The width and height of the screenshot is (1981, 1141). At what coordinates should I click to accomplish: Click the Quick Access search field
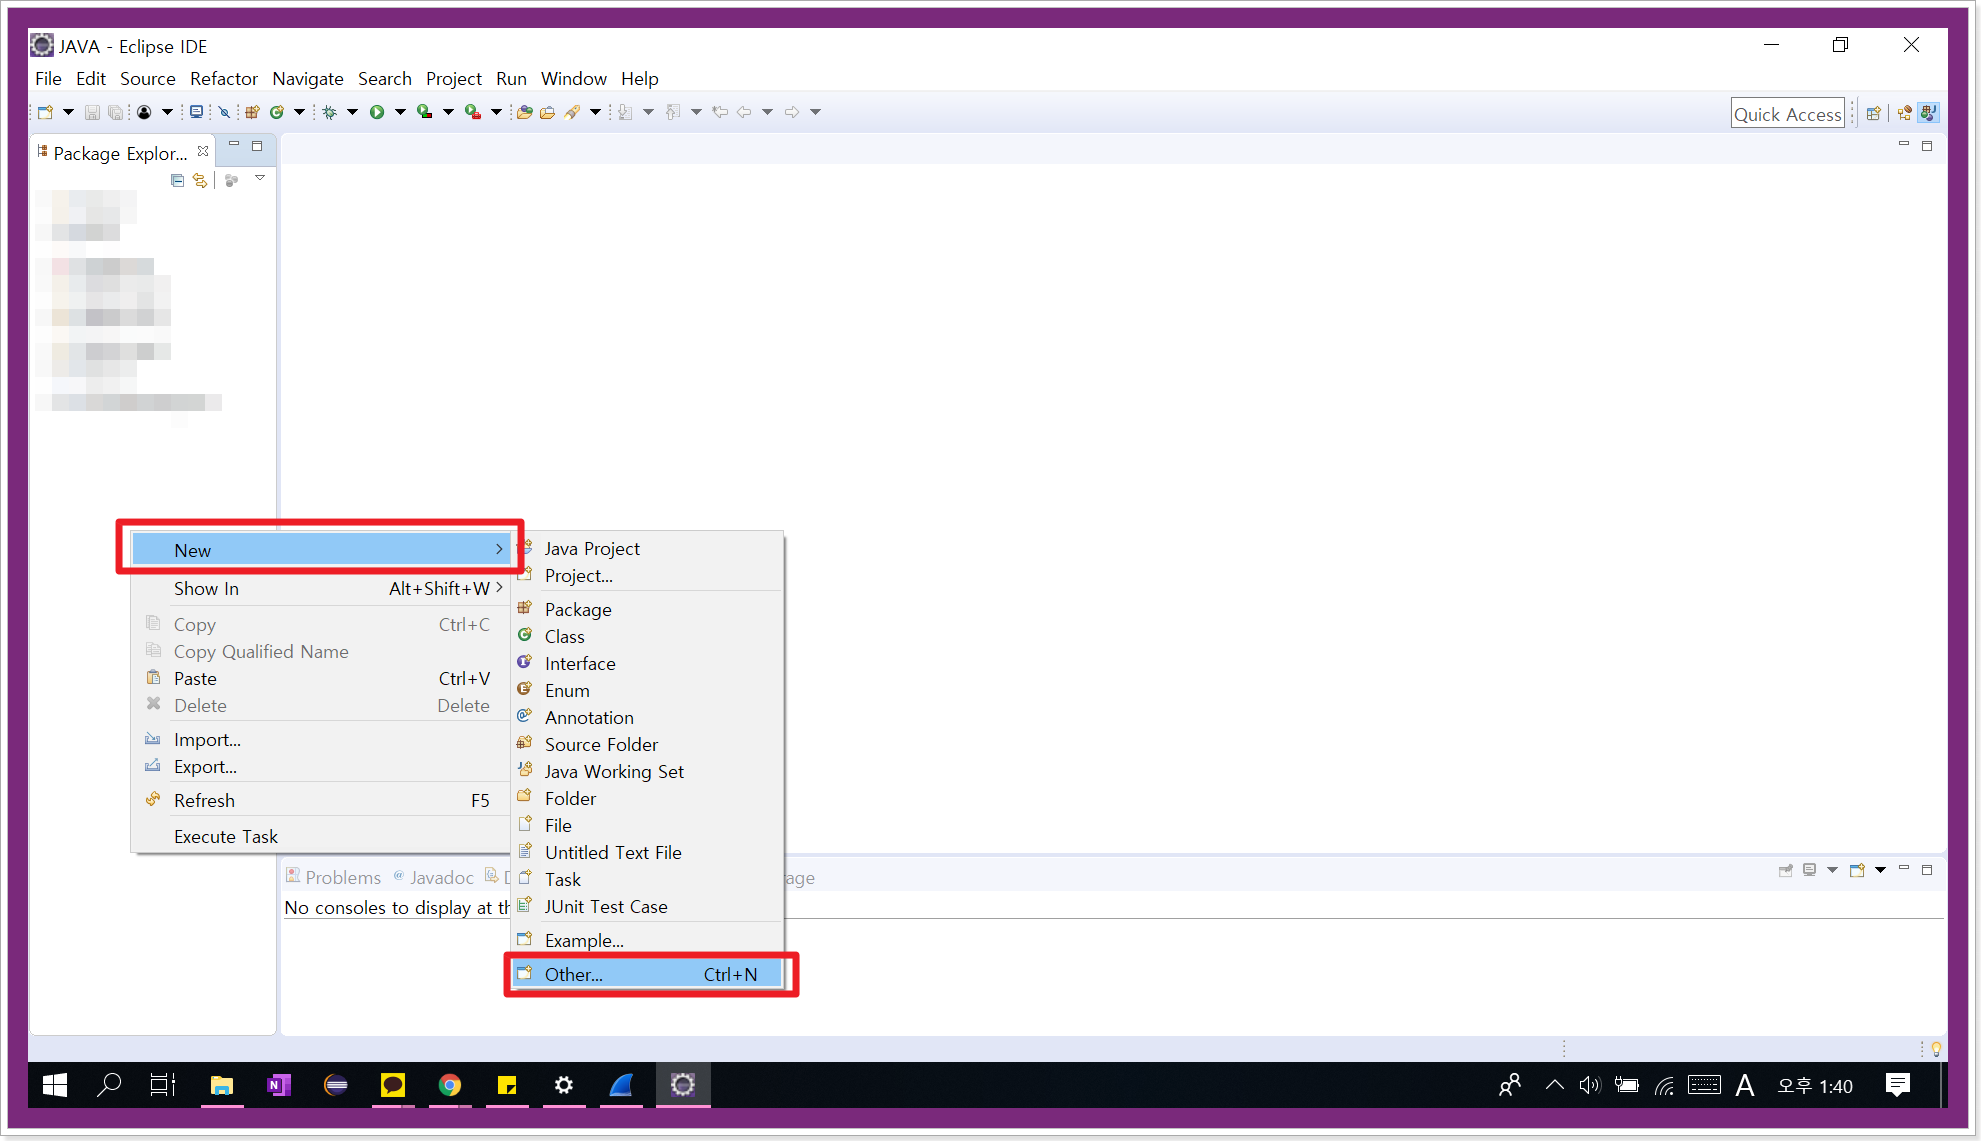pos(1788,114)
